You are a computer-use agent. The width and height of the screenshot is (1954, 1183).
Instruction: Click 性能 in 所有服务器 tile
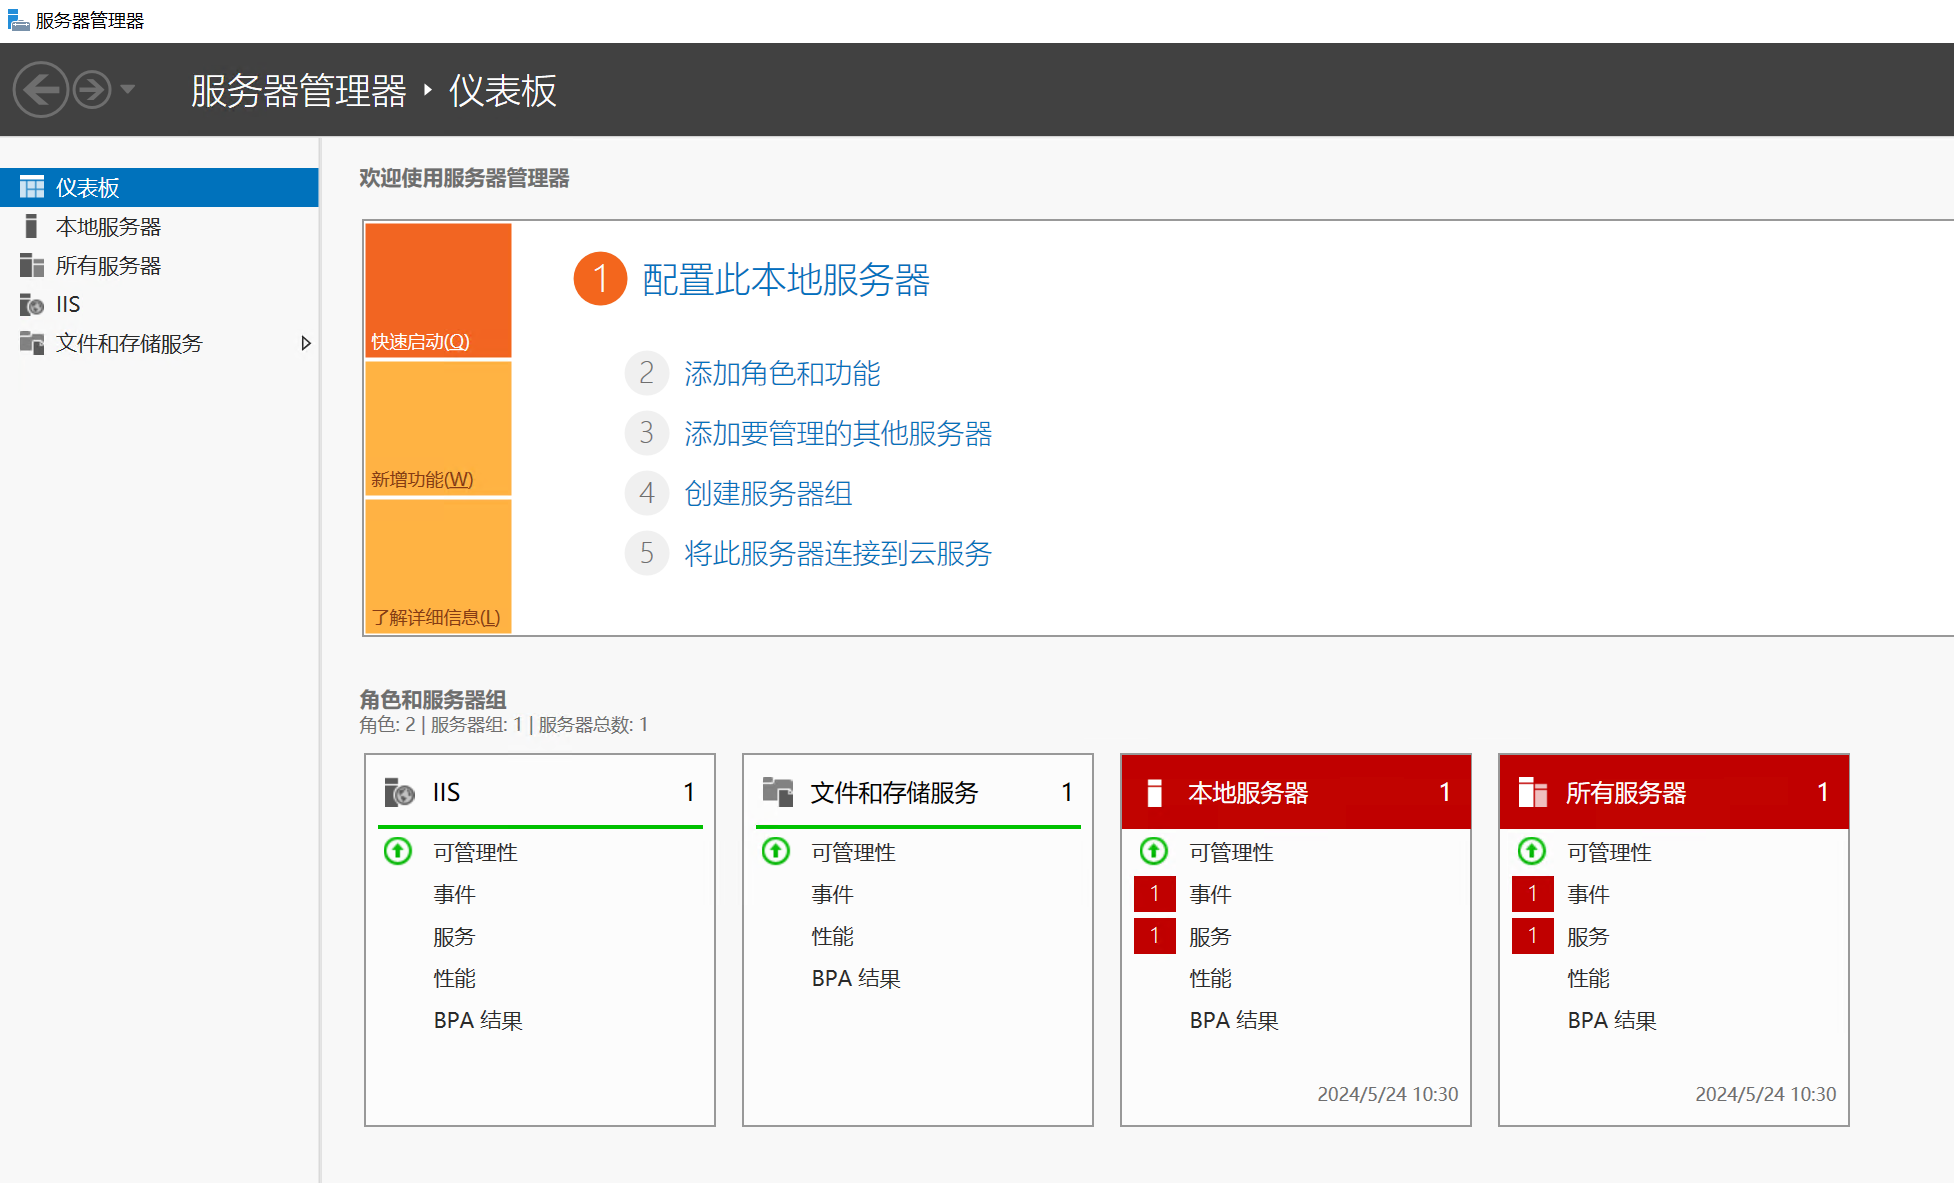click(1588, 978)
